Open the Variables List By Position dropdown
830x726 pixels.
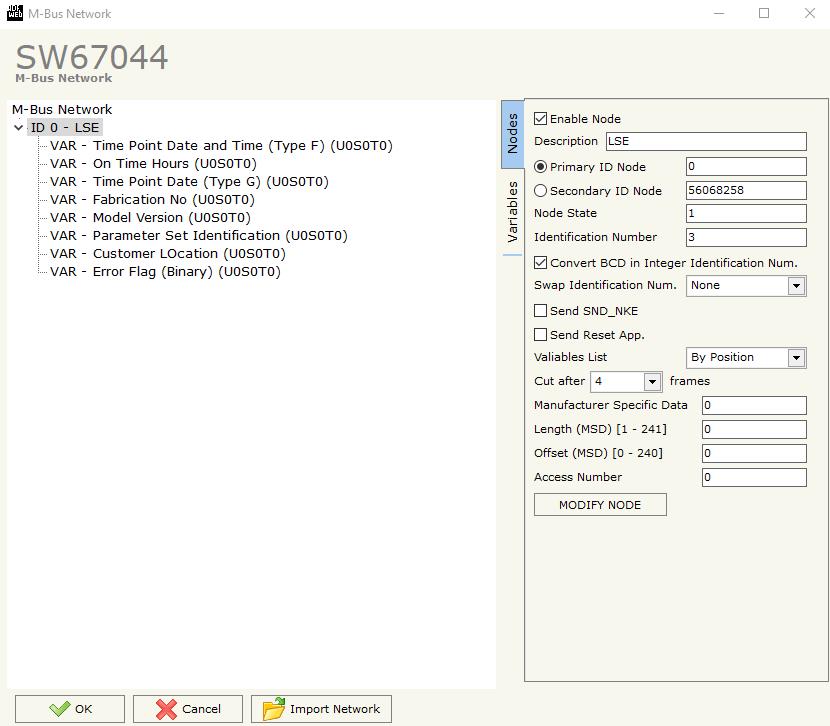pos(796,358)
